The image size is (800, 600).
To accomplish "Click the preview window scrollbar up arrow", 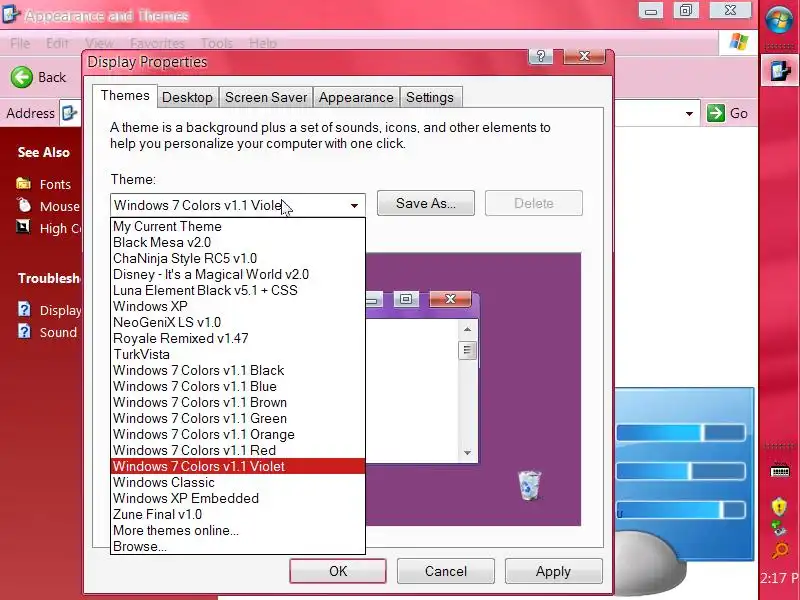I will (x=467, y=330).
